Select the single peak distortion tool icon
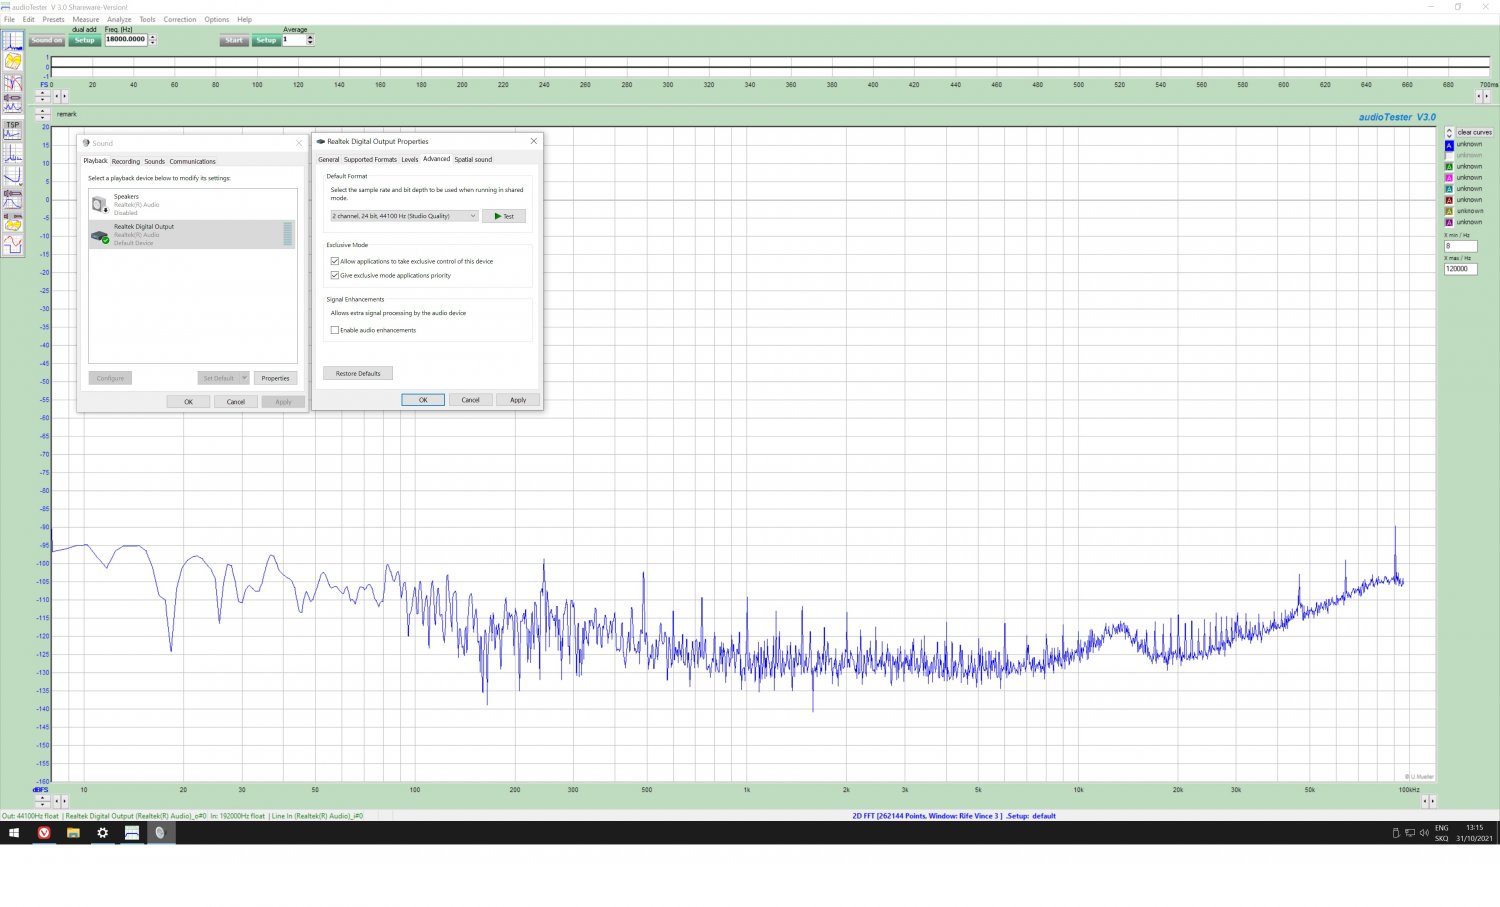 [x=13, y=153]
